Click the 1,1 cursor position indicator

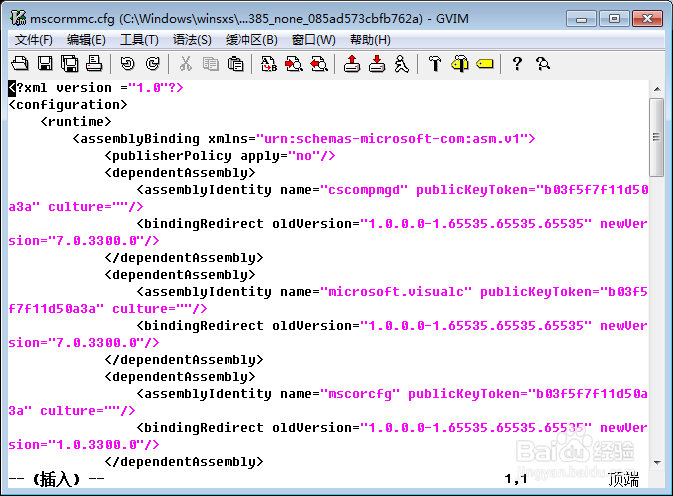(515, 479)
